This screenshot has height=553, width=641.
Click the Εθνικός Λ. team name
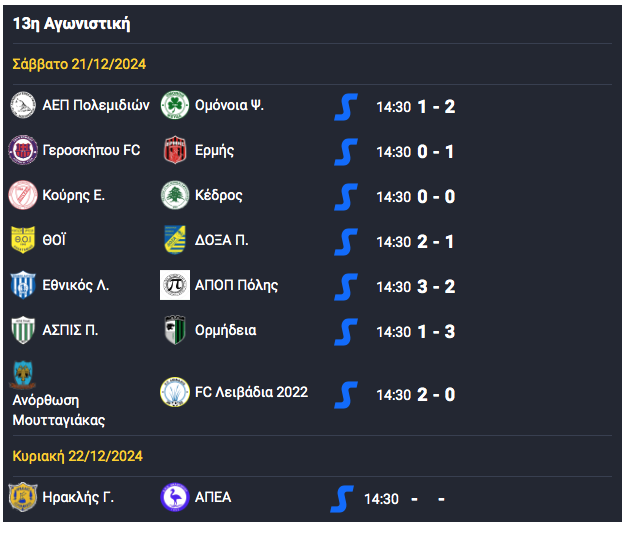pos(76,285)
